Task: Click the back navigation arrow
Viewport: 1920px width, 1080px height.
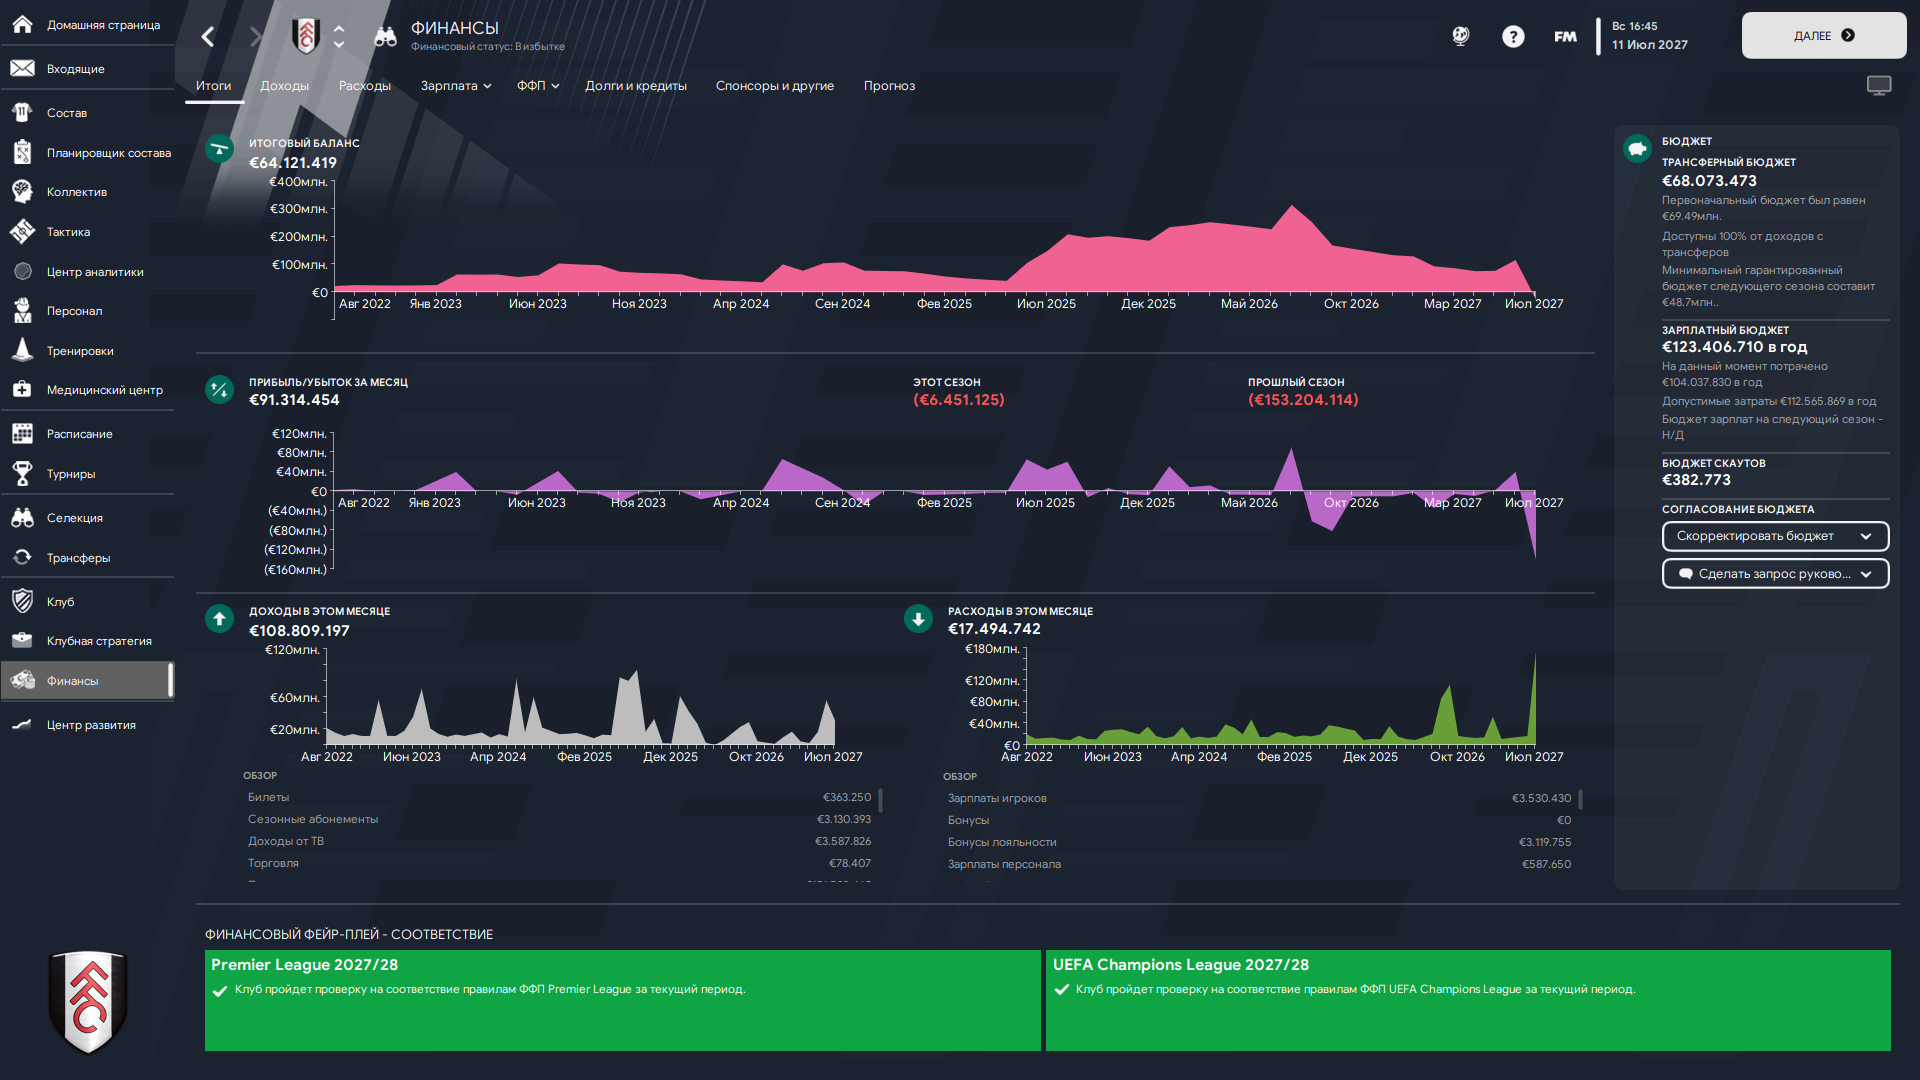Action: pyautogui.click(x=208, y=37)
